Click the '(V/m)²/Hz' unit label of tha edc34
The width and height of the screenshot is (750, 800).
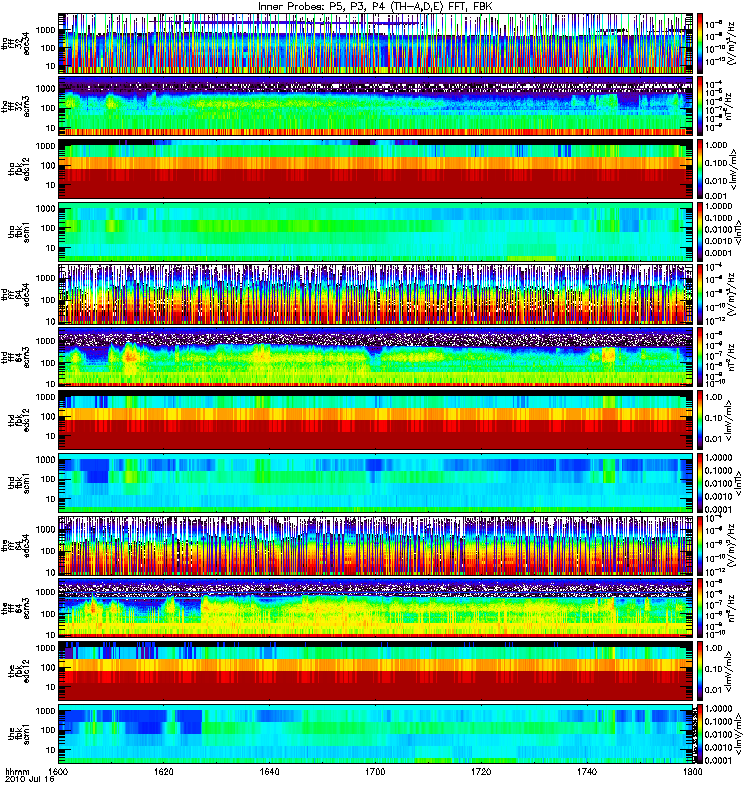click(x=731, y=43)
